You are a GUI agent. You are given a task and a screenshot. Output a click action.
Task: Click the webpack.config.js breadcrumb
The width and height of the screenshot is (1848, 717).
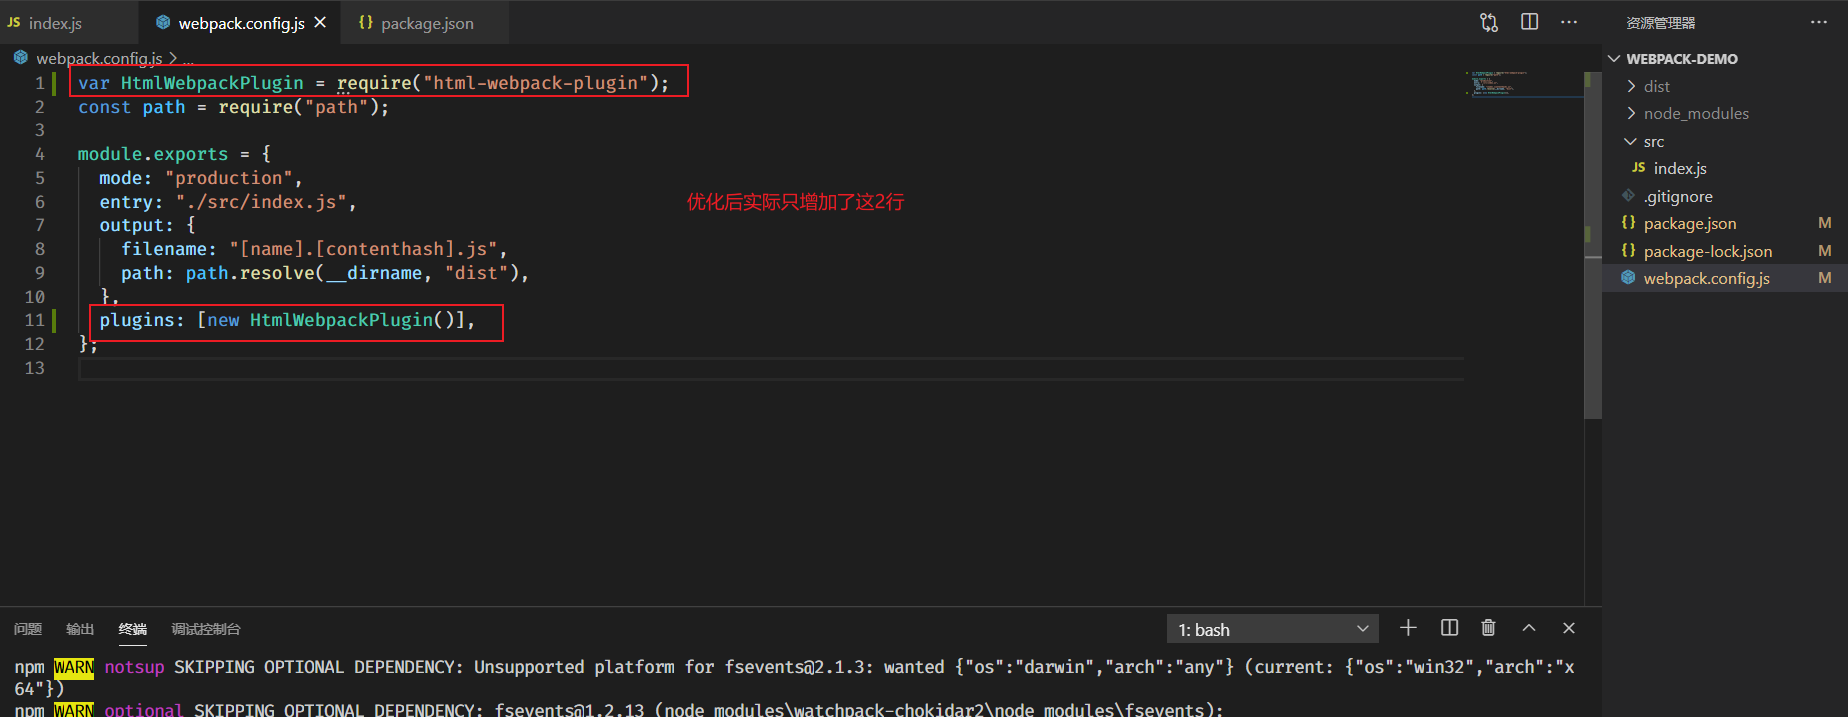tap(99, 58)
